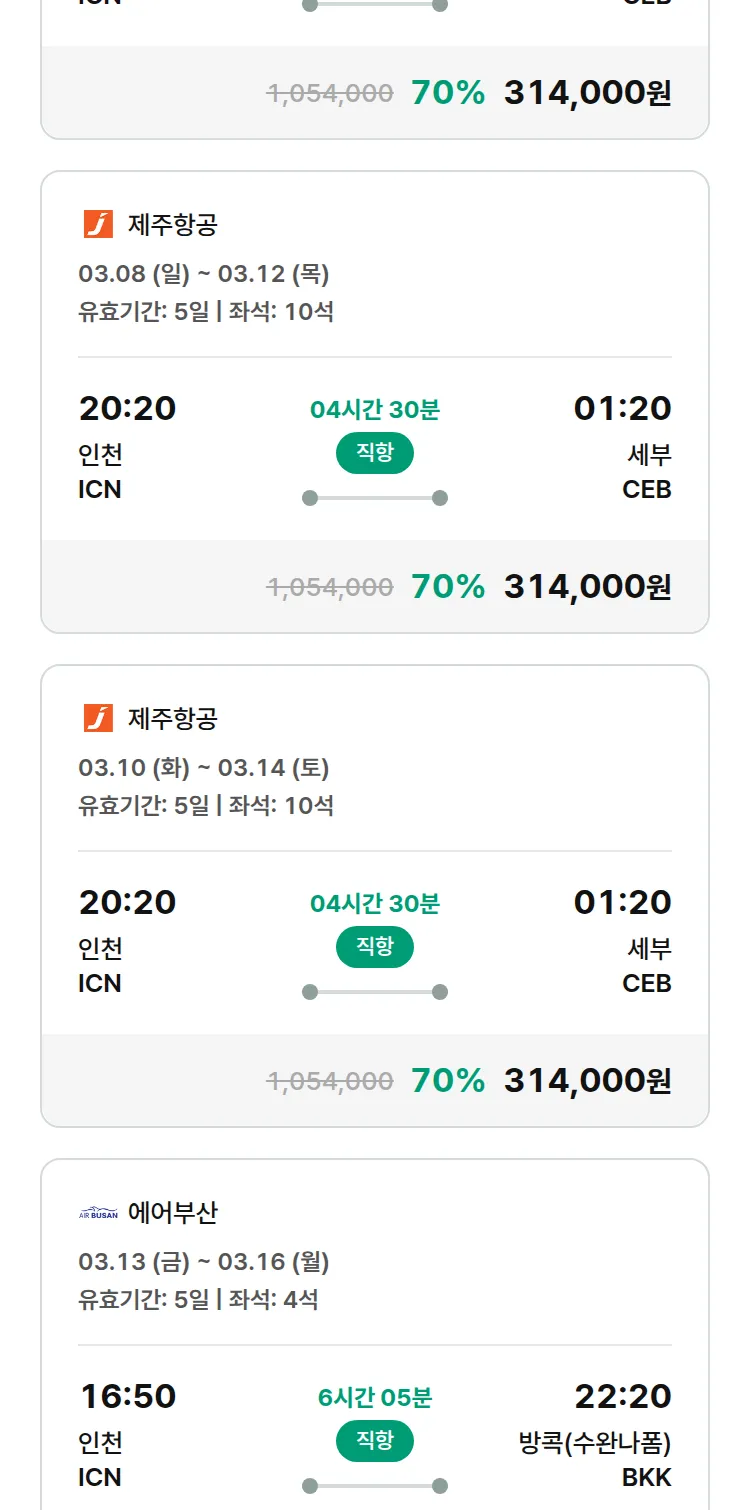Click the 16:50 departure time from 인천

(127, 1396)
